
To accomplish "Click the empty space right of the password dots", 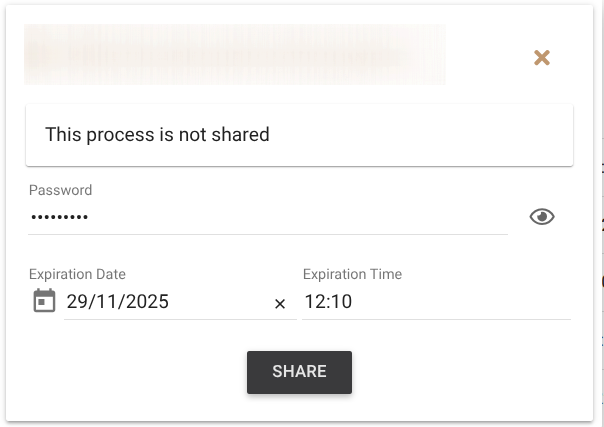I will pos(300,217).
